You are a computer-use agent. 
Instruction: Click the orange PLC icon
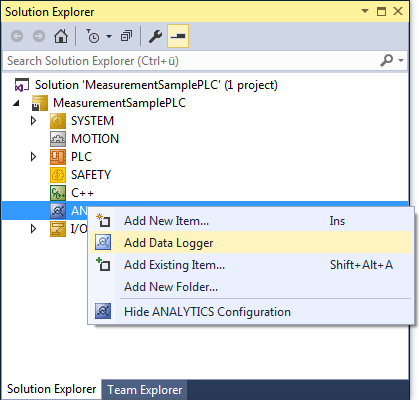[58, 157]
